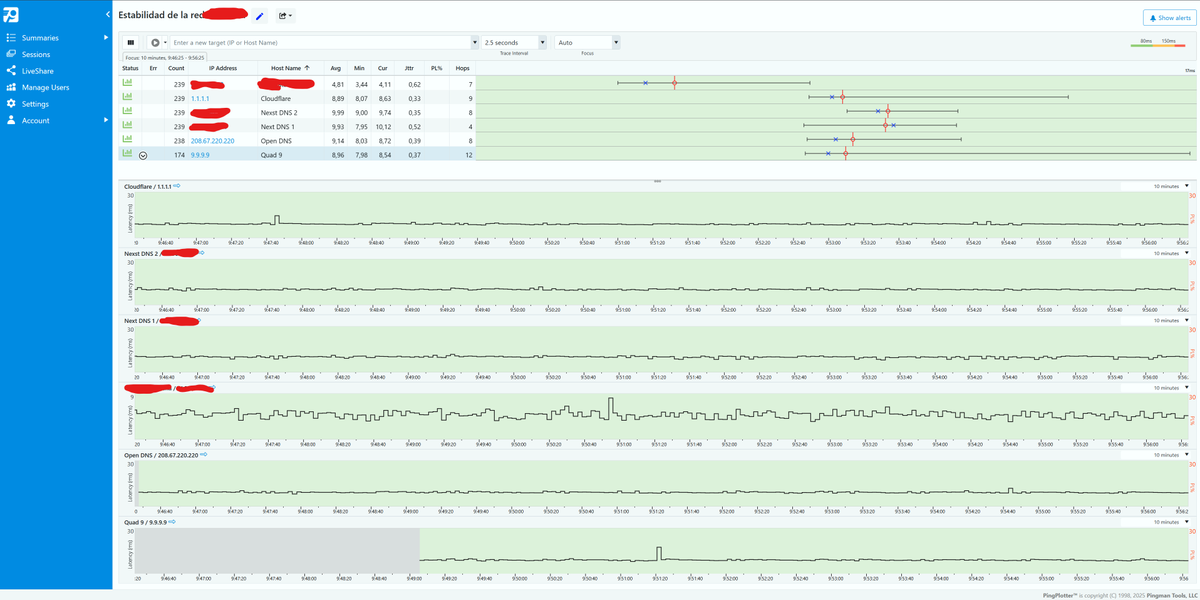Click the latency marker in the Cloudflare row graph

coord(843,97)
